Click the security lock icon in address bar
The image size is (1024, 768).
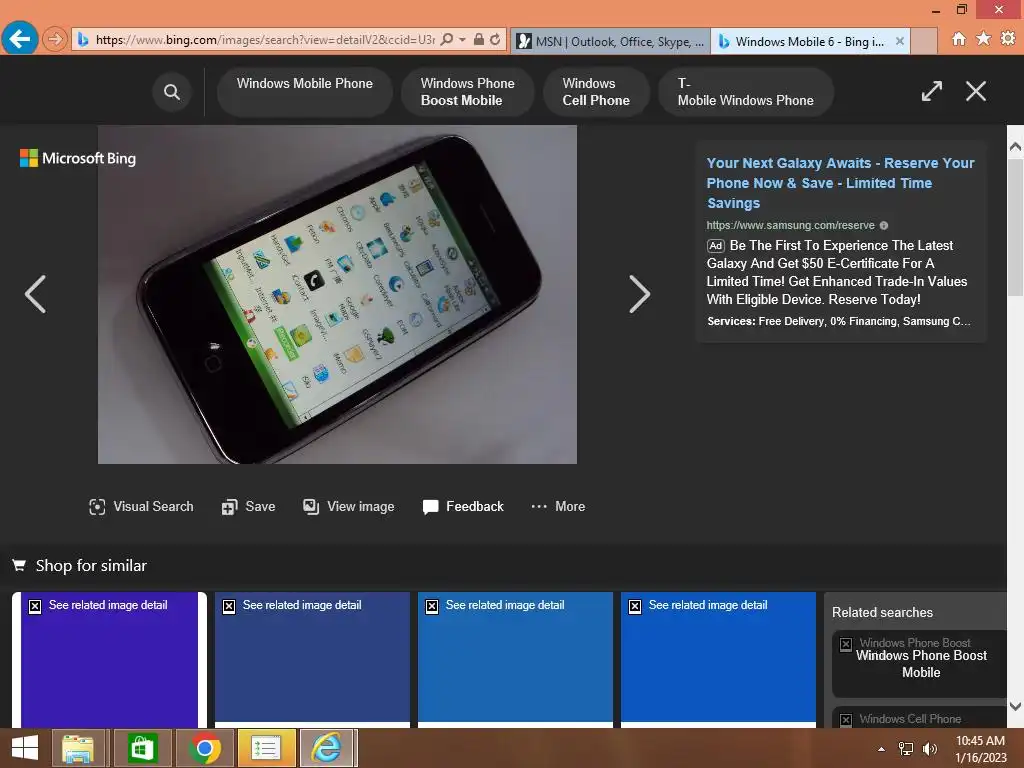[x=479, y=40]
